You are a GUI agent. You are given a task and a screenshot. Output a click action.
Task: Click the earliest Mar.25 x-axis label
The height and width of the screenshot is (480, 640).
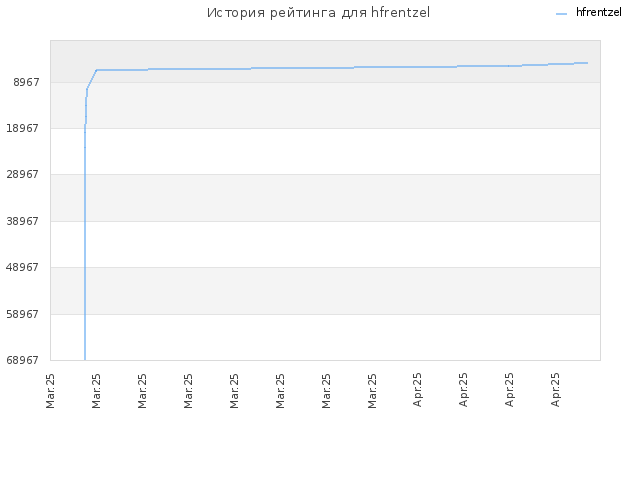(50, 391)
